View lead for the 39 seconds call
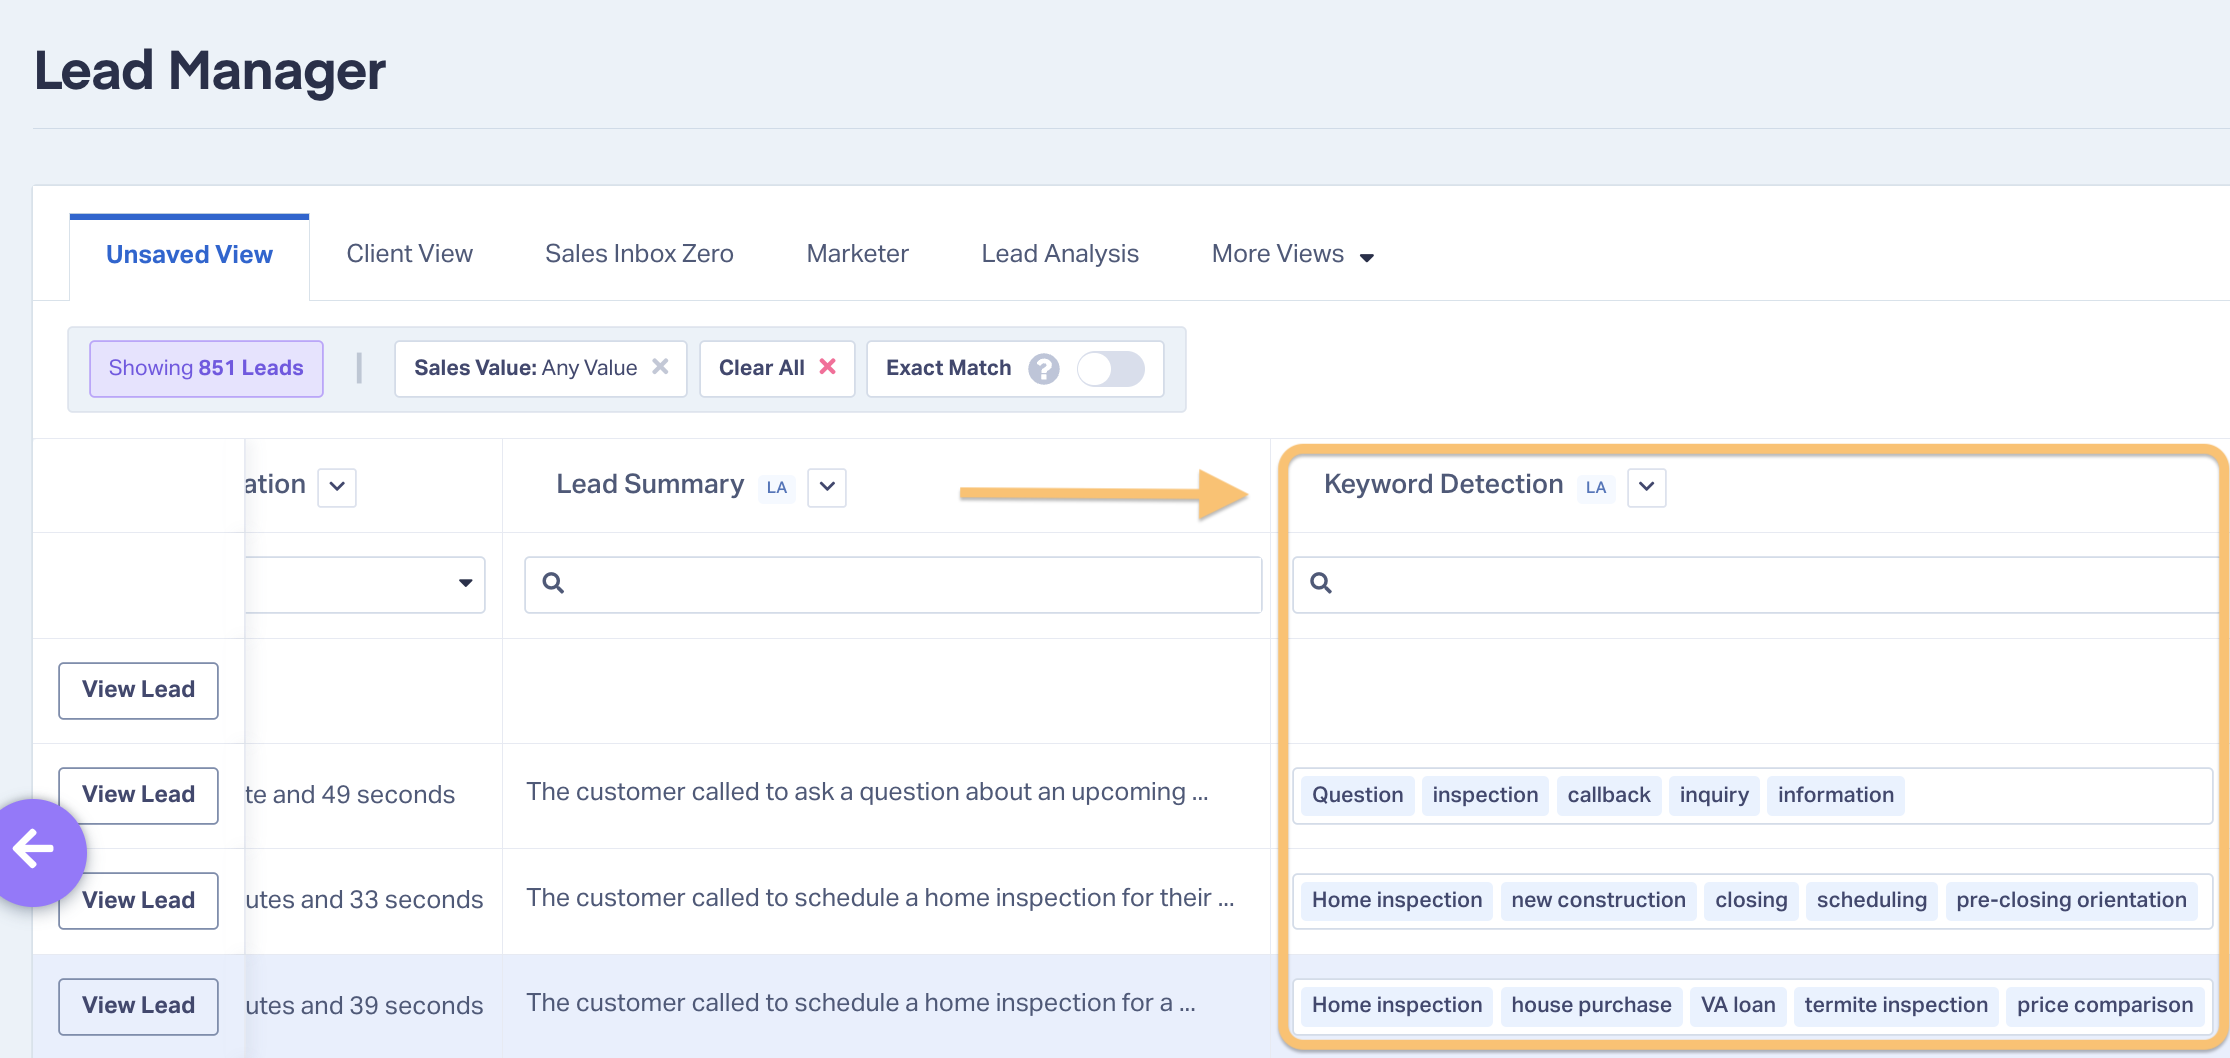 138,1006
